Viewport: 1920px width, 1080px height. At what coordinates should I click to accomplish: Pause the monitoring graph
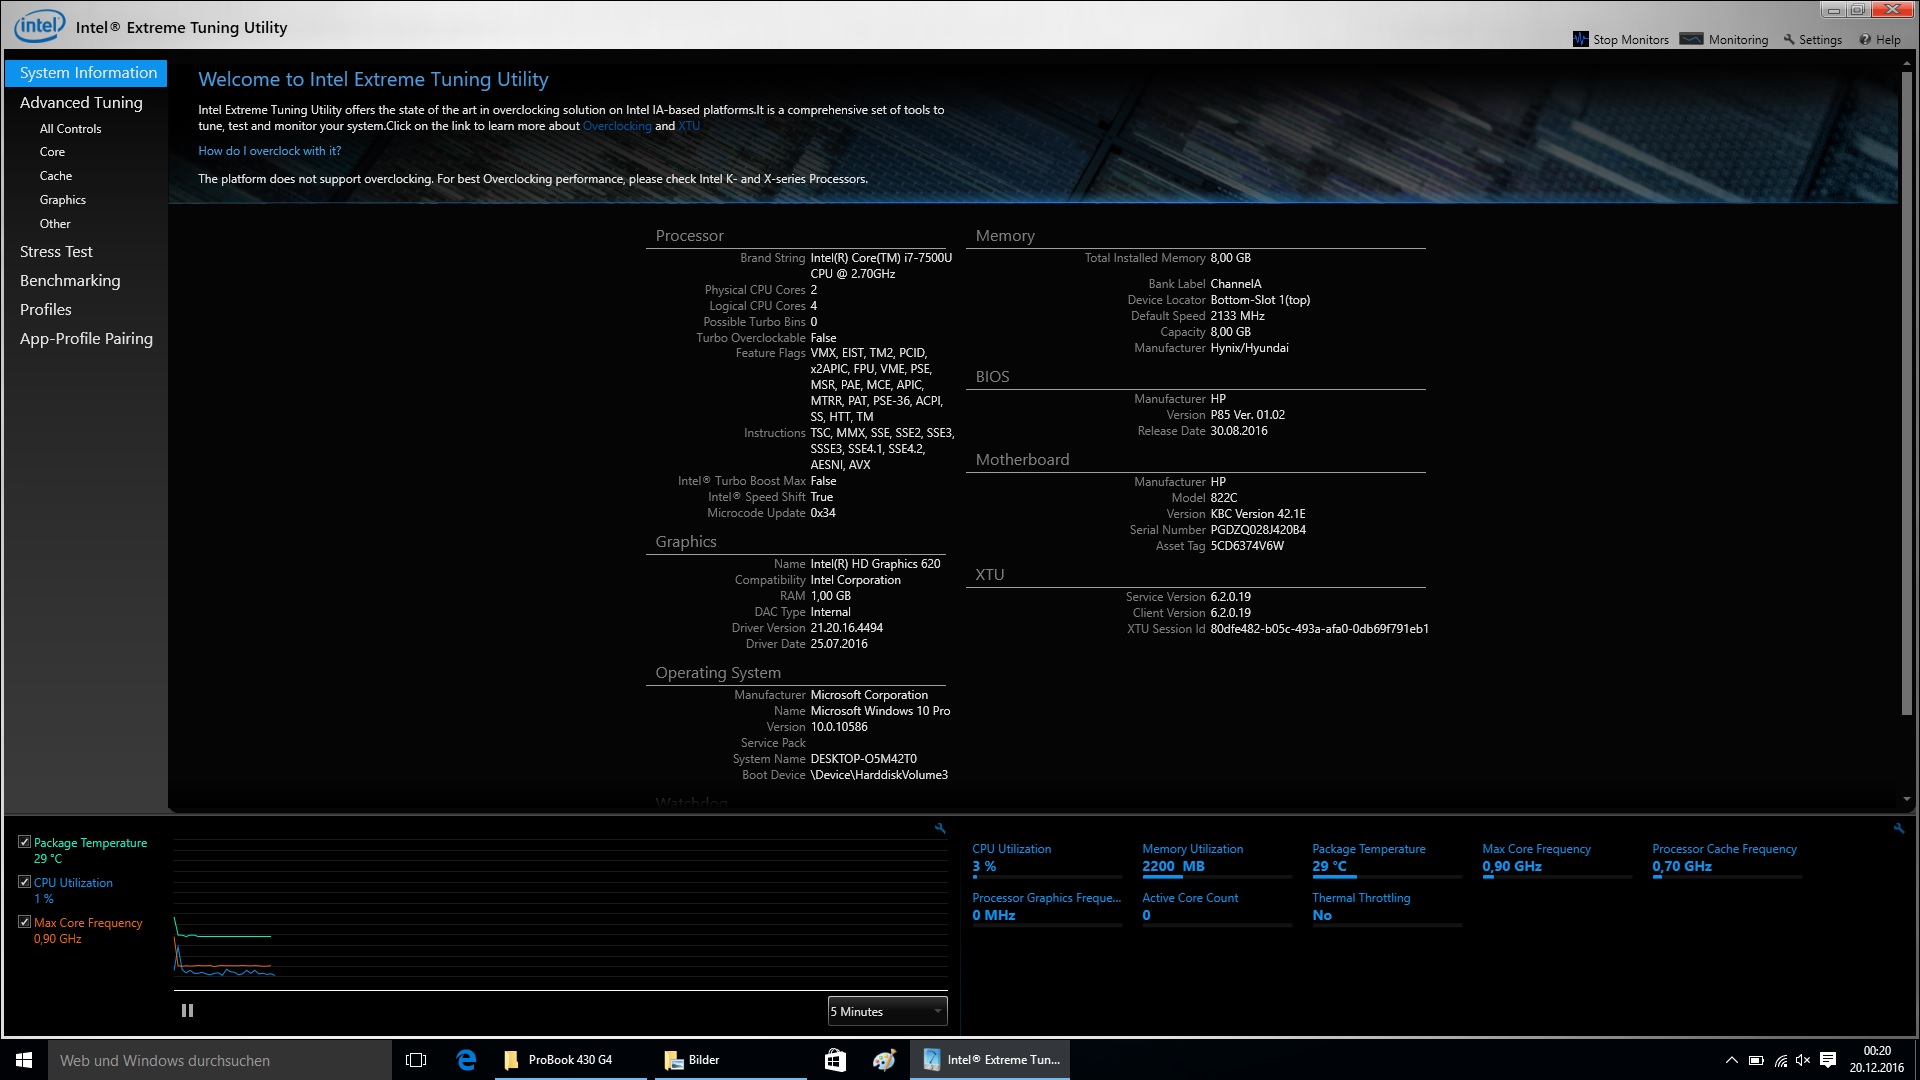(187, 1011)
